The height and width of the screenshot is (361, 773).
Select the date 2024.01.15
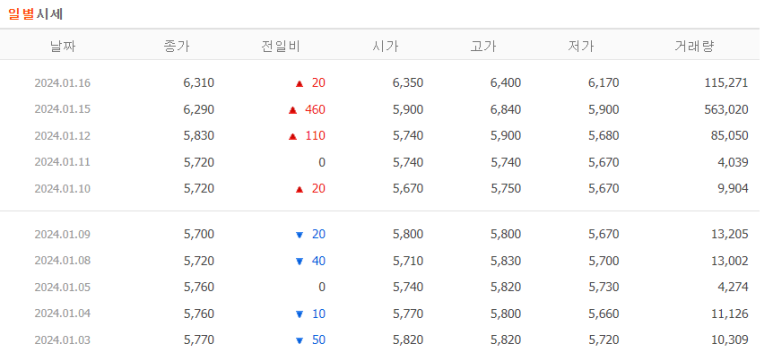63,109
